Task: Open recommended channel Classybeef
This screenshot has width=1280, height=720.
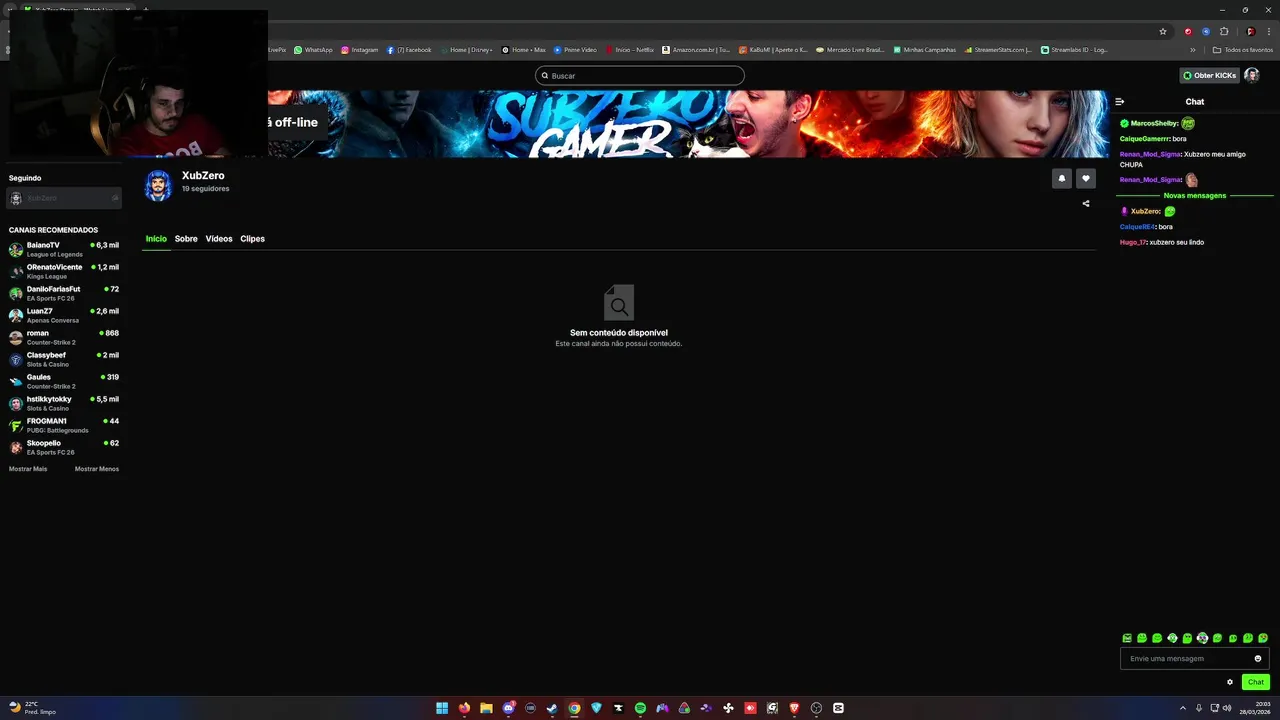Action: (x=64, y=359)
